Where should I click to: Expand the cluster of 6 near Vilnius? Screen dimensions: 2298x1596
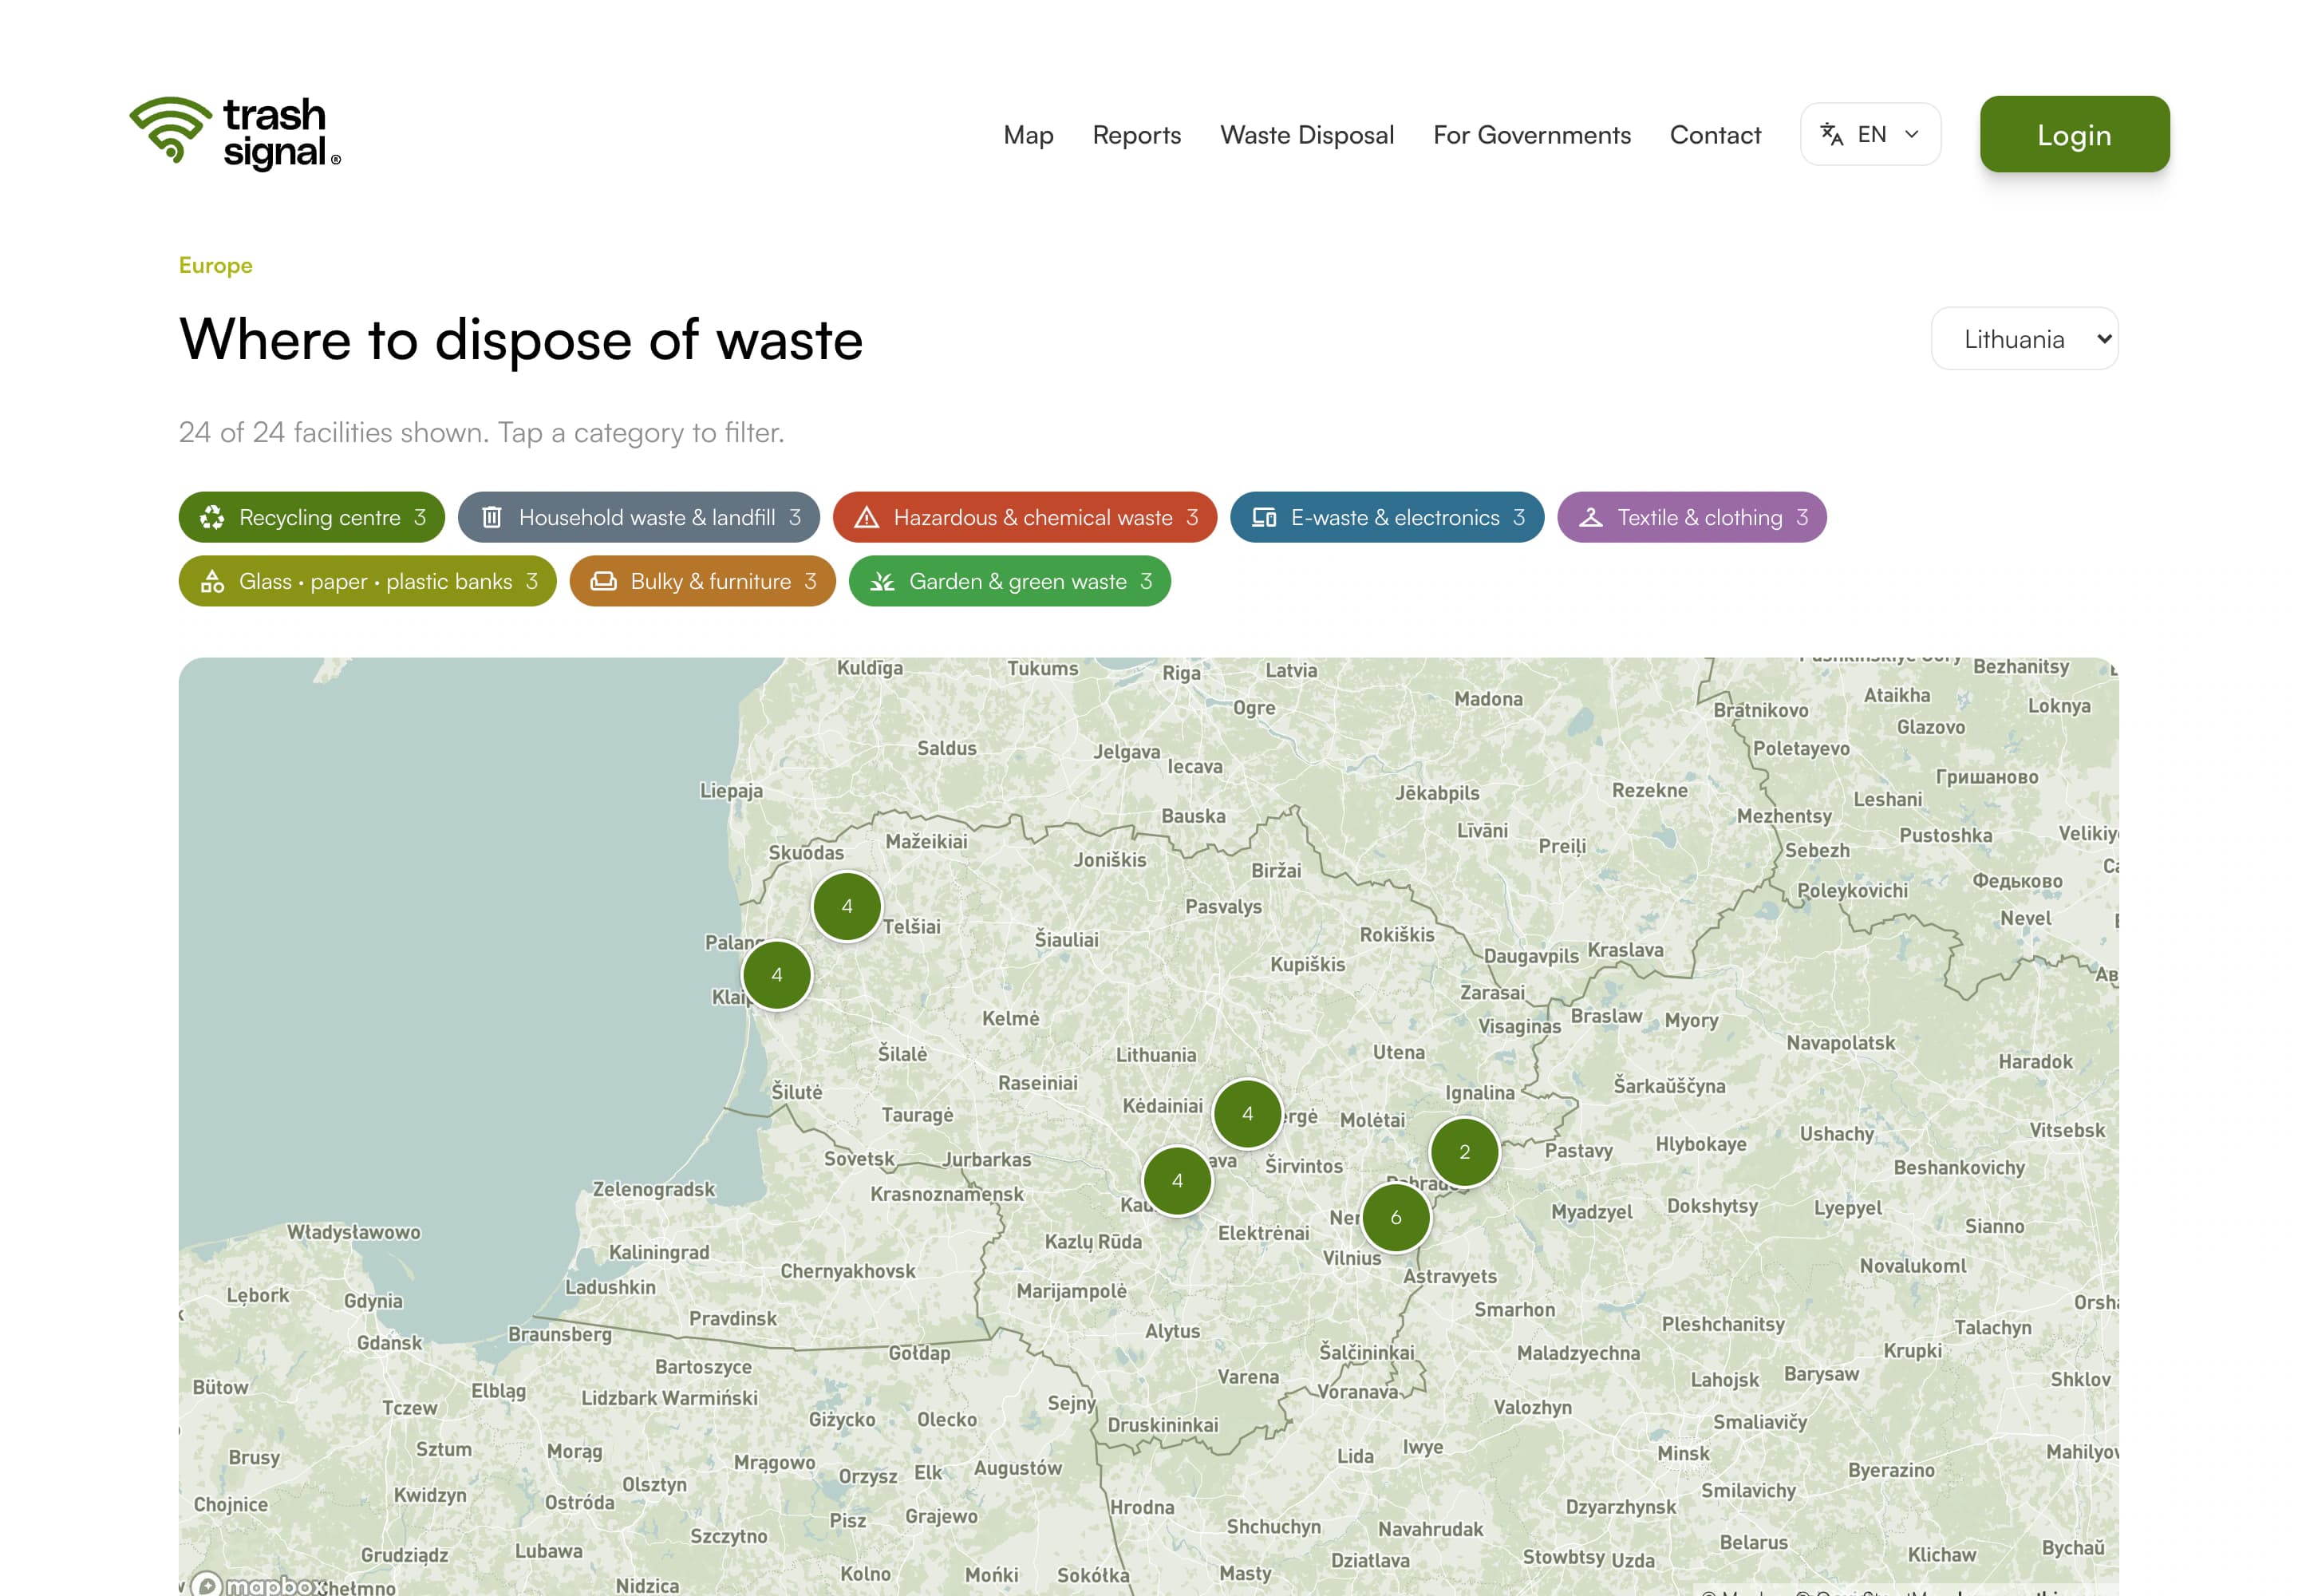click(x=1396, y=1217)
